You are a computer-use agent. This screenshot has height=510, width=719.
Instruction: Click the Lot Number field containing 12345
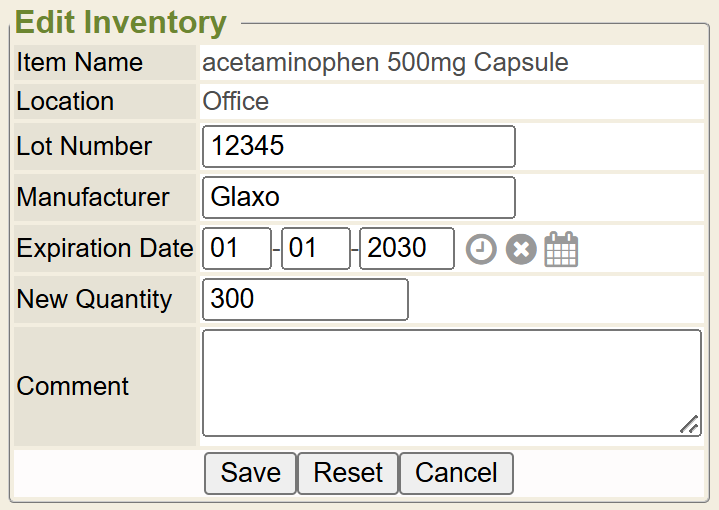pyautogui.click(x=358, y=147)
